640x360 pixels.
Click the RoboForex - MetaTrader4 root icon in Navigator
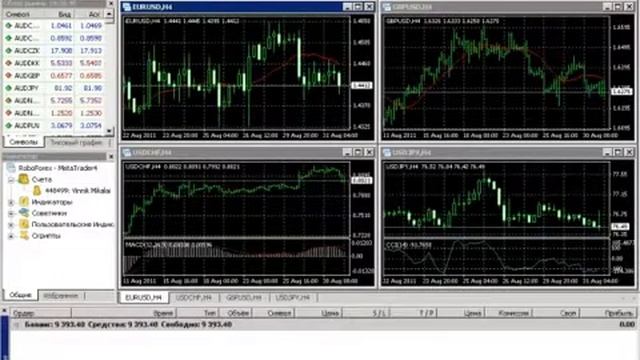11,168
